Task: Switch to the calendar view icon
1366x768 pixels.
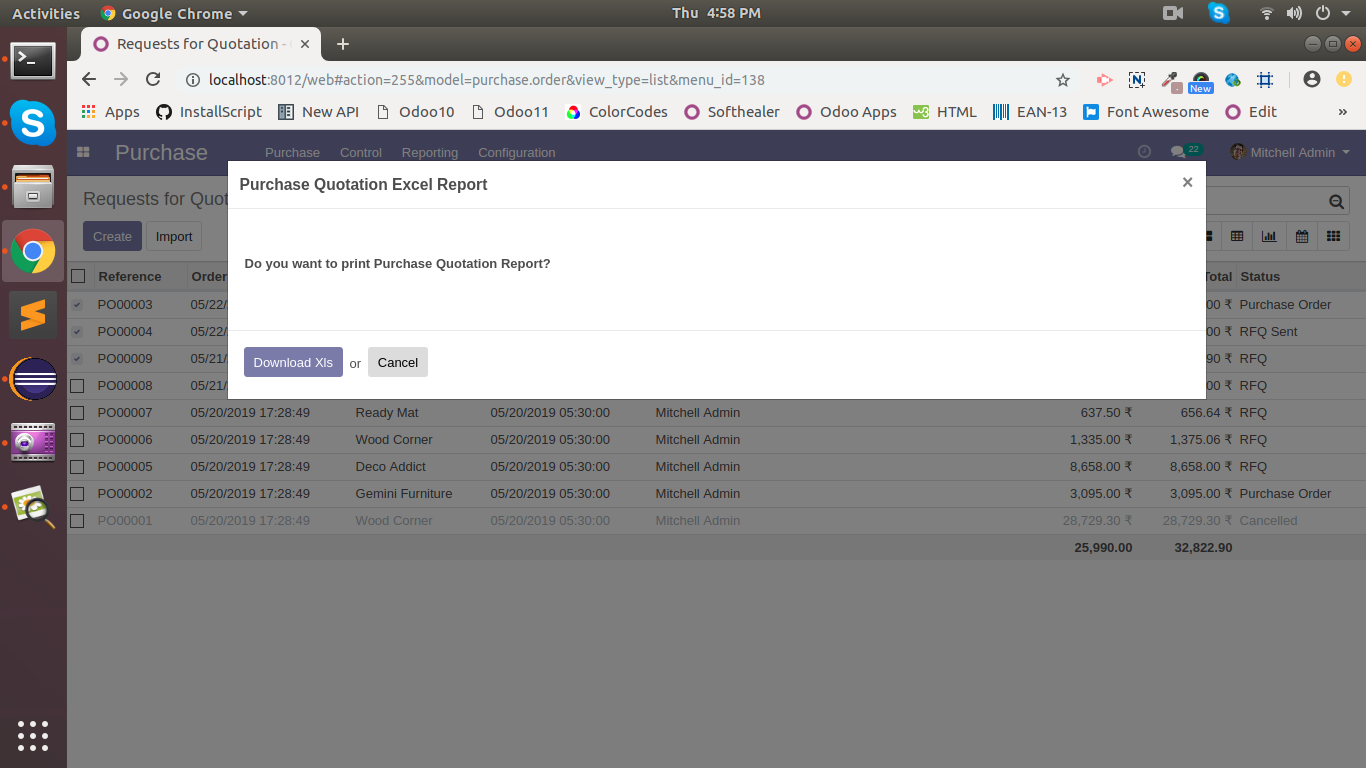Action: pyautogui.click(x=1302, y=236)
